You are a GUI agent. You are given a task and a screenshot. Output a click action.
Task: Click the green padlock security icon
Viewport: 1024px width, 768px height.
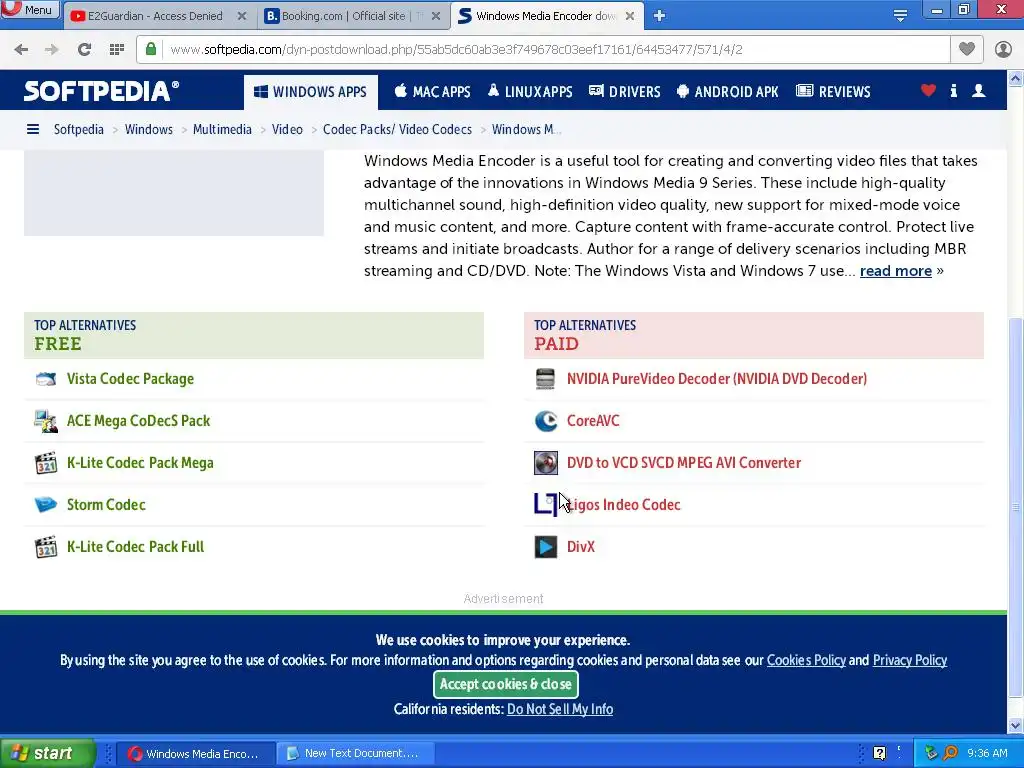click(x=151, y=49)
